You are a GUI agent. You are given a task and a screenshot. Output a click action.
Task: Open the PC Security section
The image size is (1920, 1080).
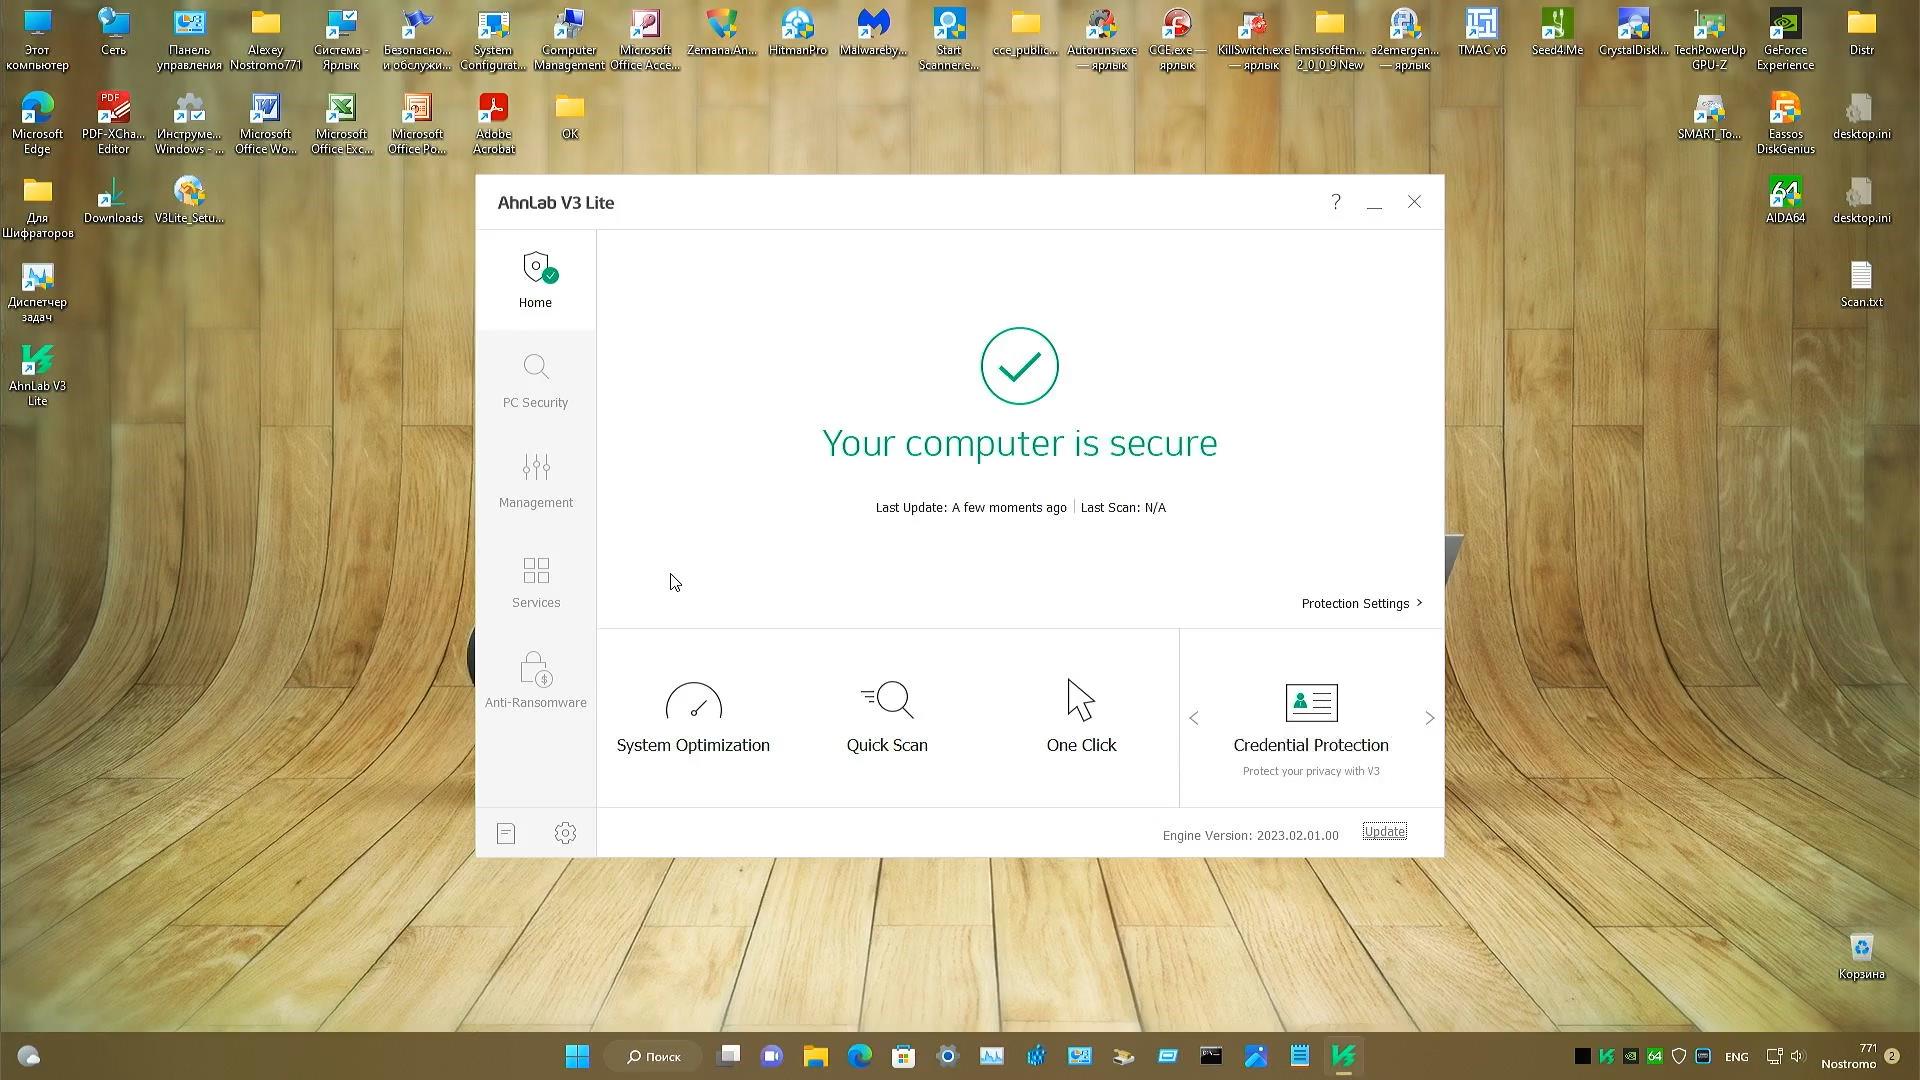535,383
